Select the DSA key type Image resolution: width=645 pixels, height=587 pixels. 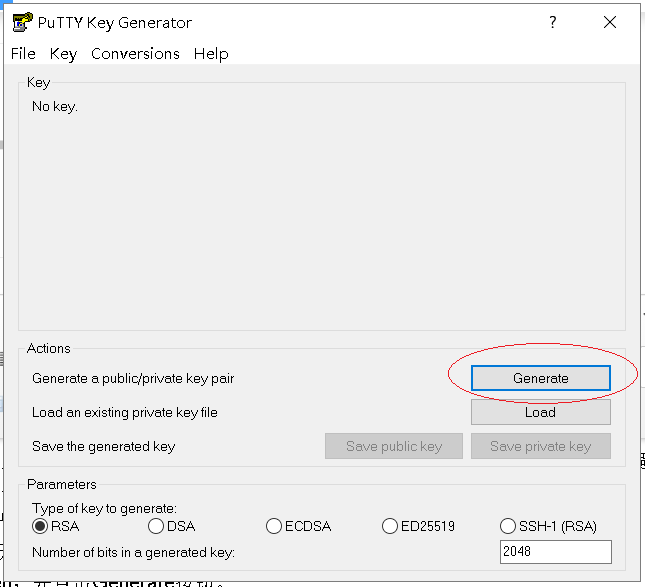click(x=156, y=526)
